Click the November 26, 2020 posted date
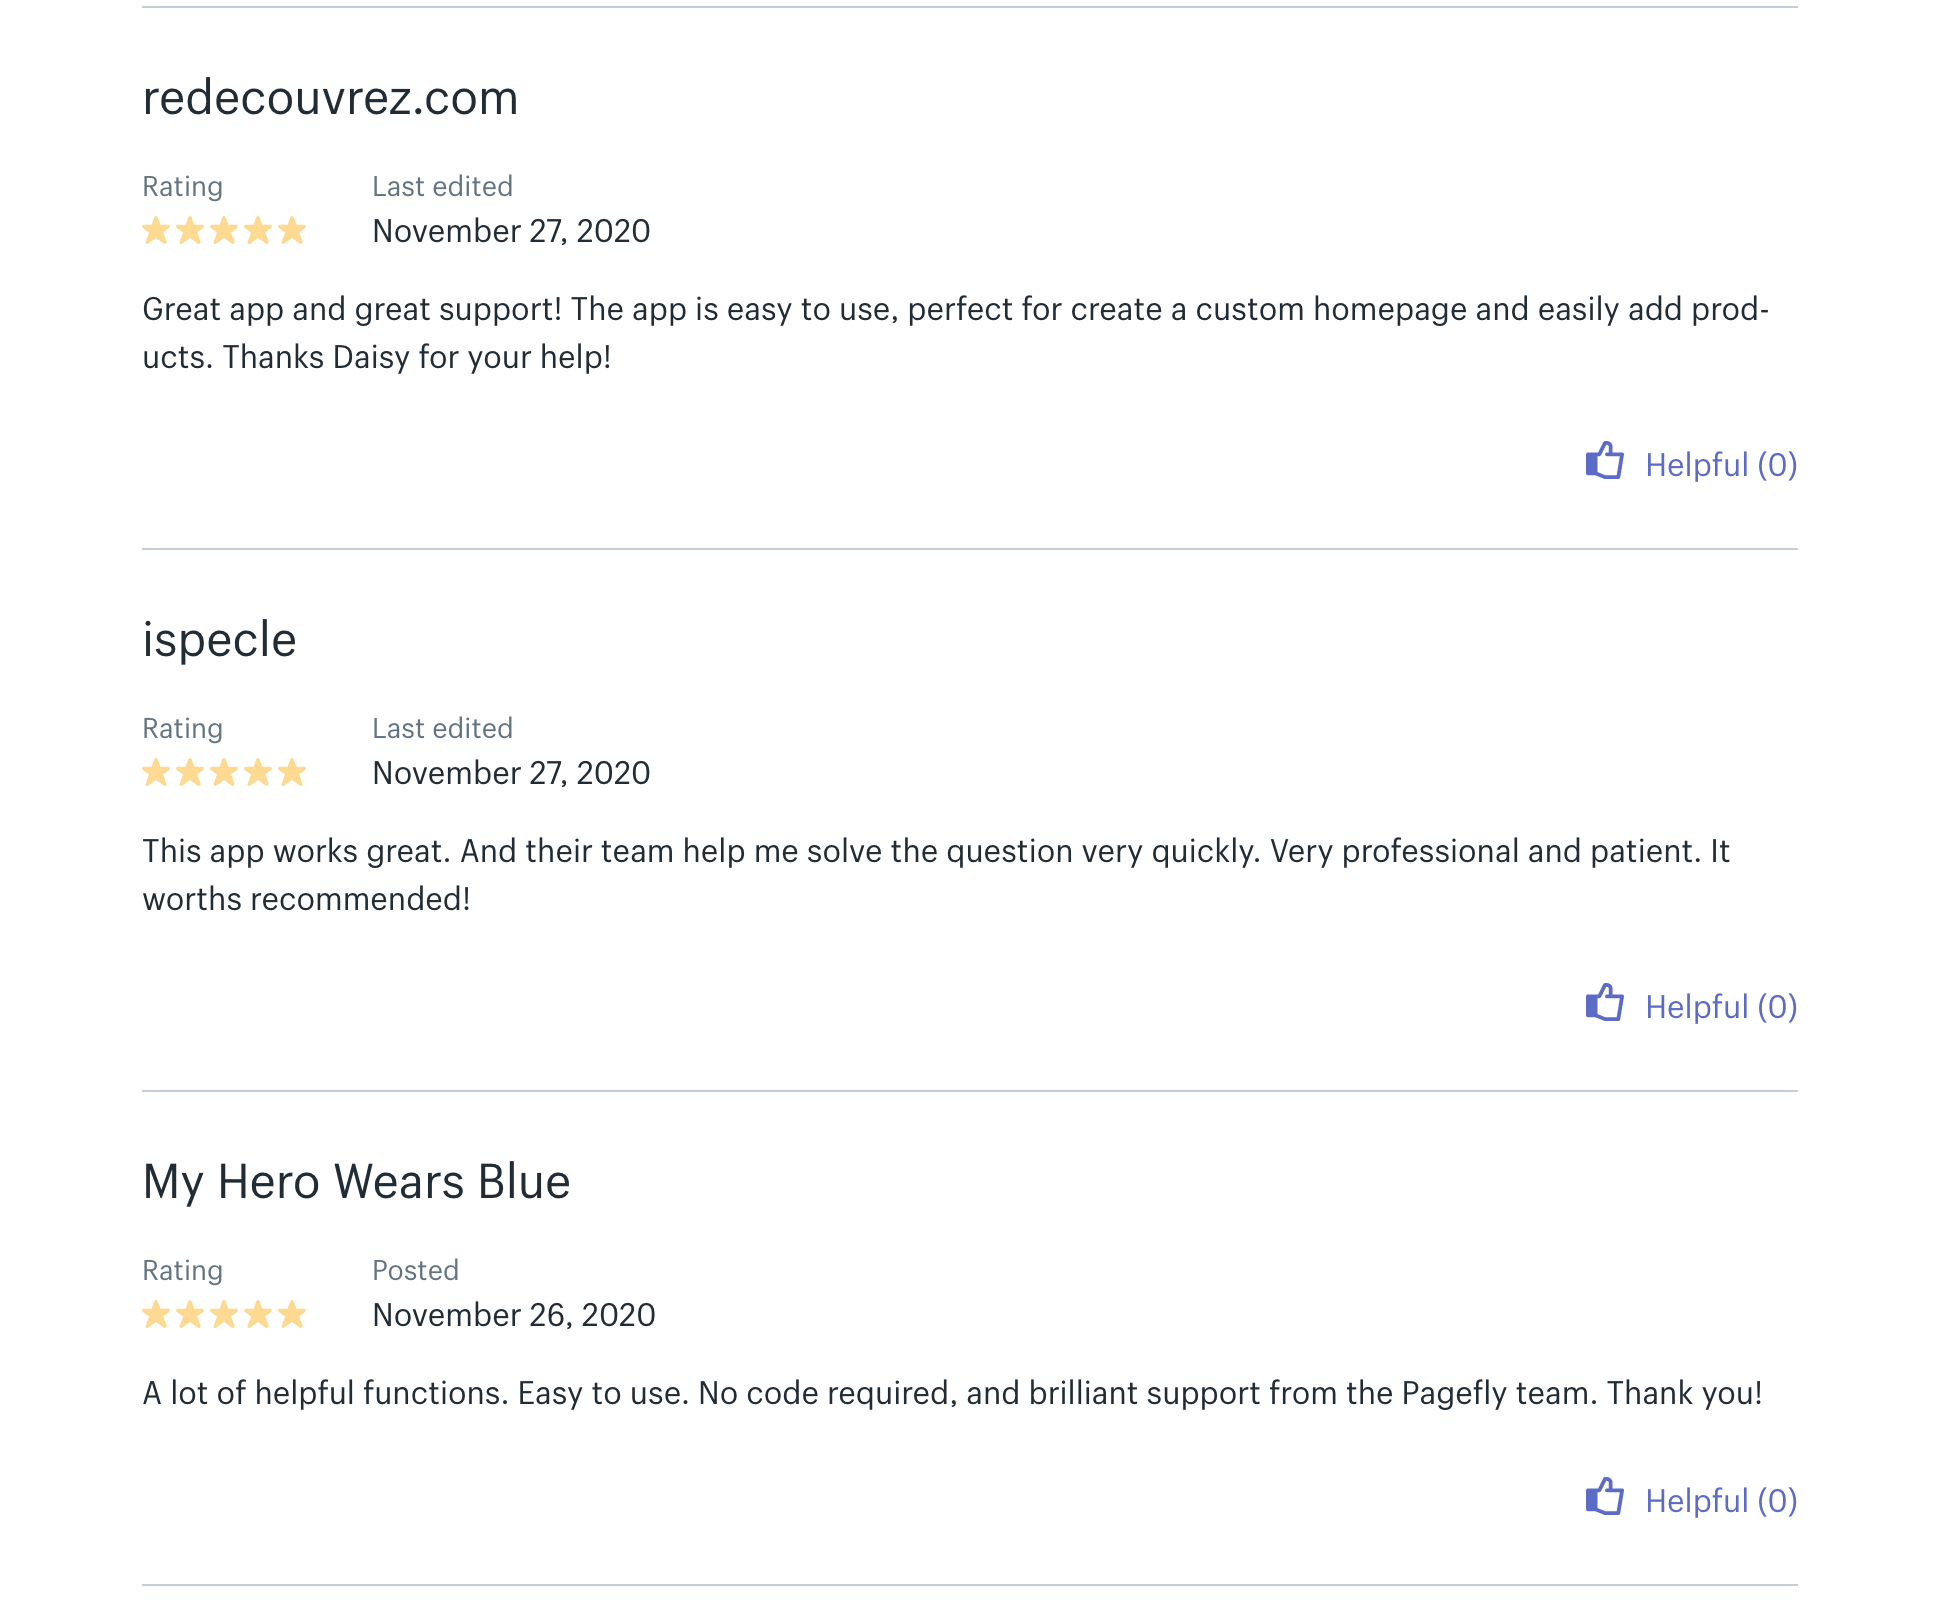The image size is (1938, 1601). 514,1315
